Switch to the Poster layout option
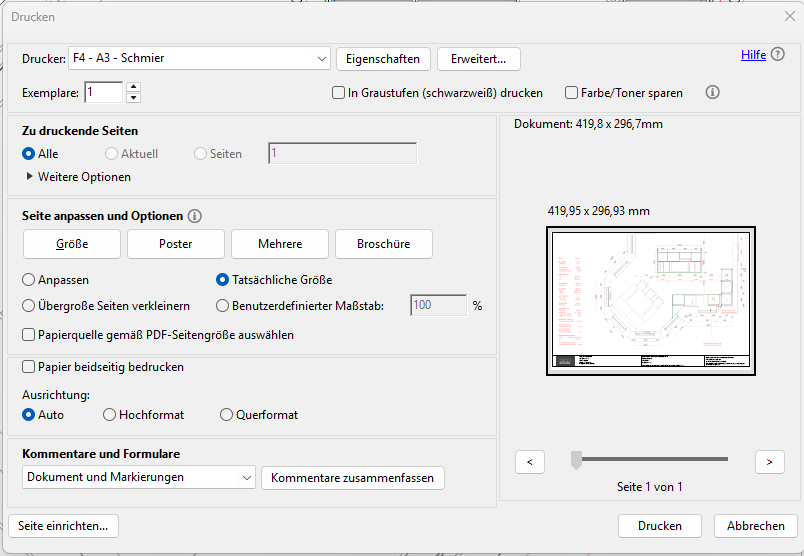The image size is (804, 556). 175,244
